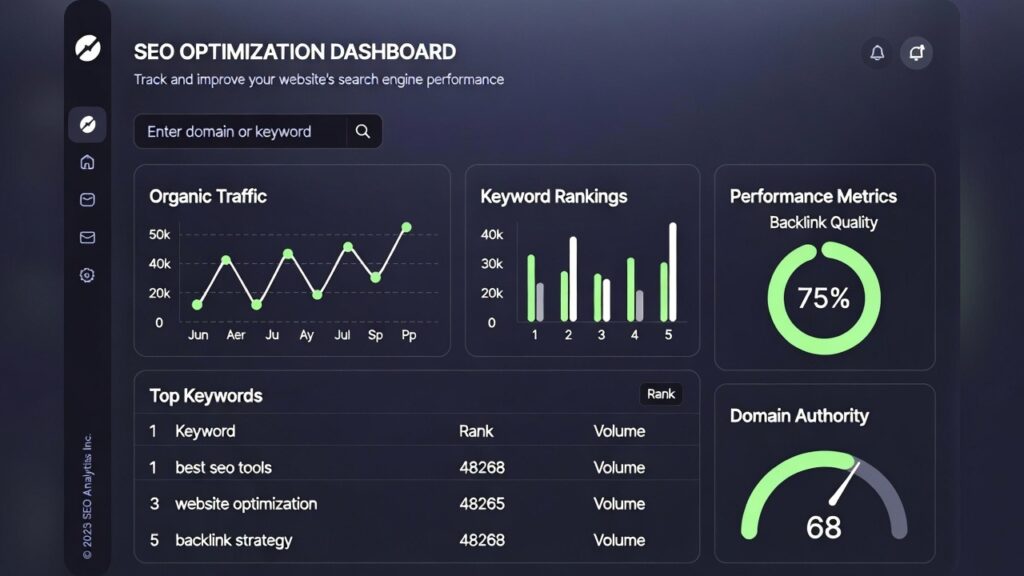1024x576 pixels.
Task: Open the highlighted bell alert icon with badge
Action: pyautogui.click(x=916, y=53)
